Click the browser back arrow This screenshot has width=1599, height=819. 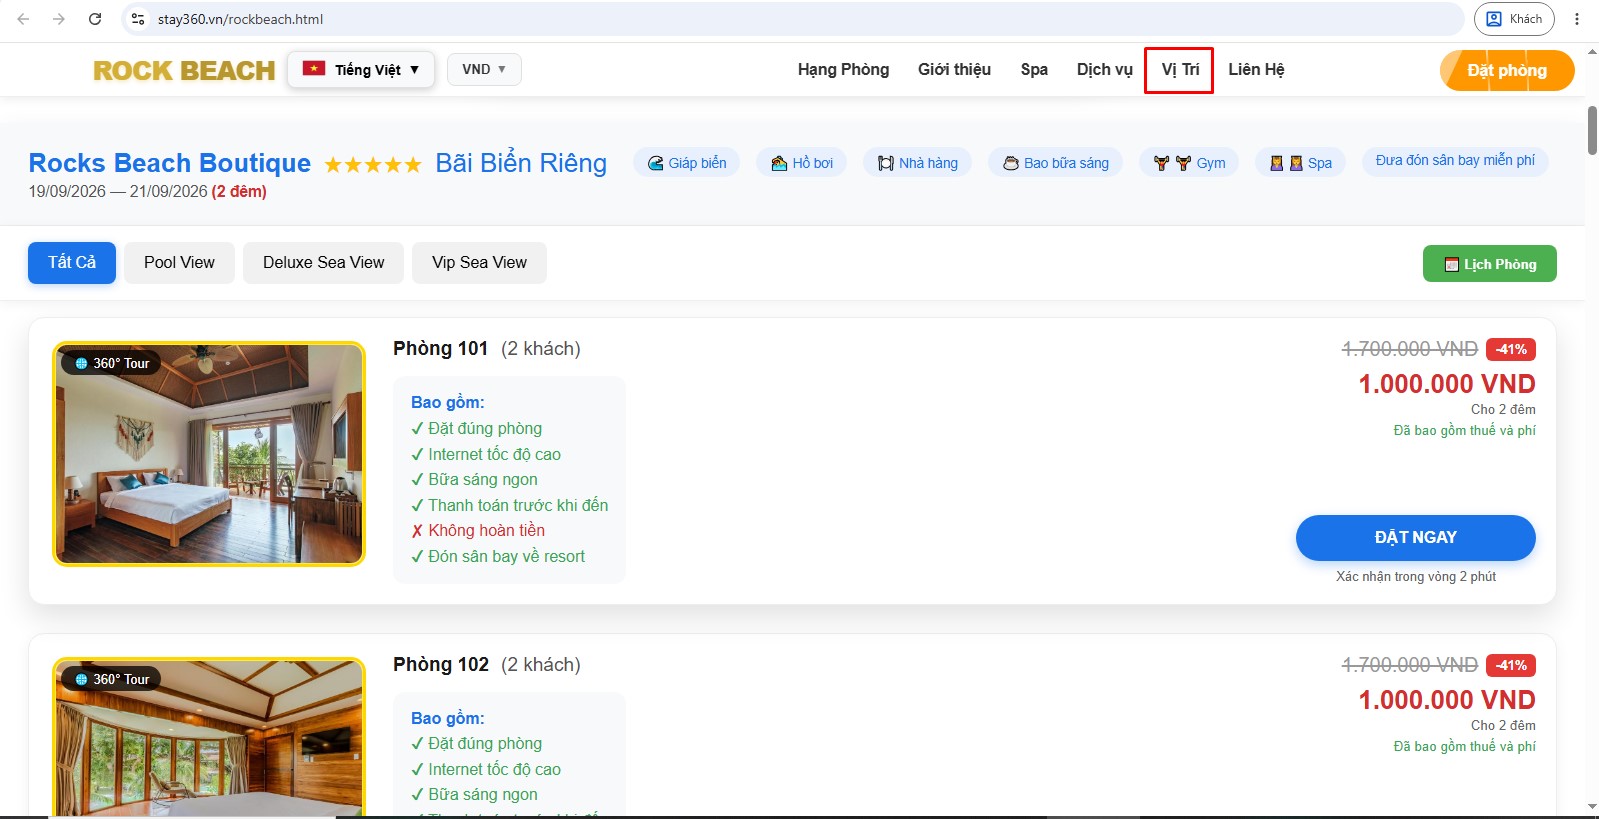23,19
